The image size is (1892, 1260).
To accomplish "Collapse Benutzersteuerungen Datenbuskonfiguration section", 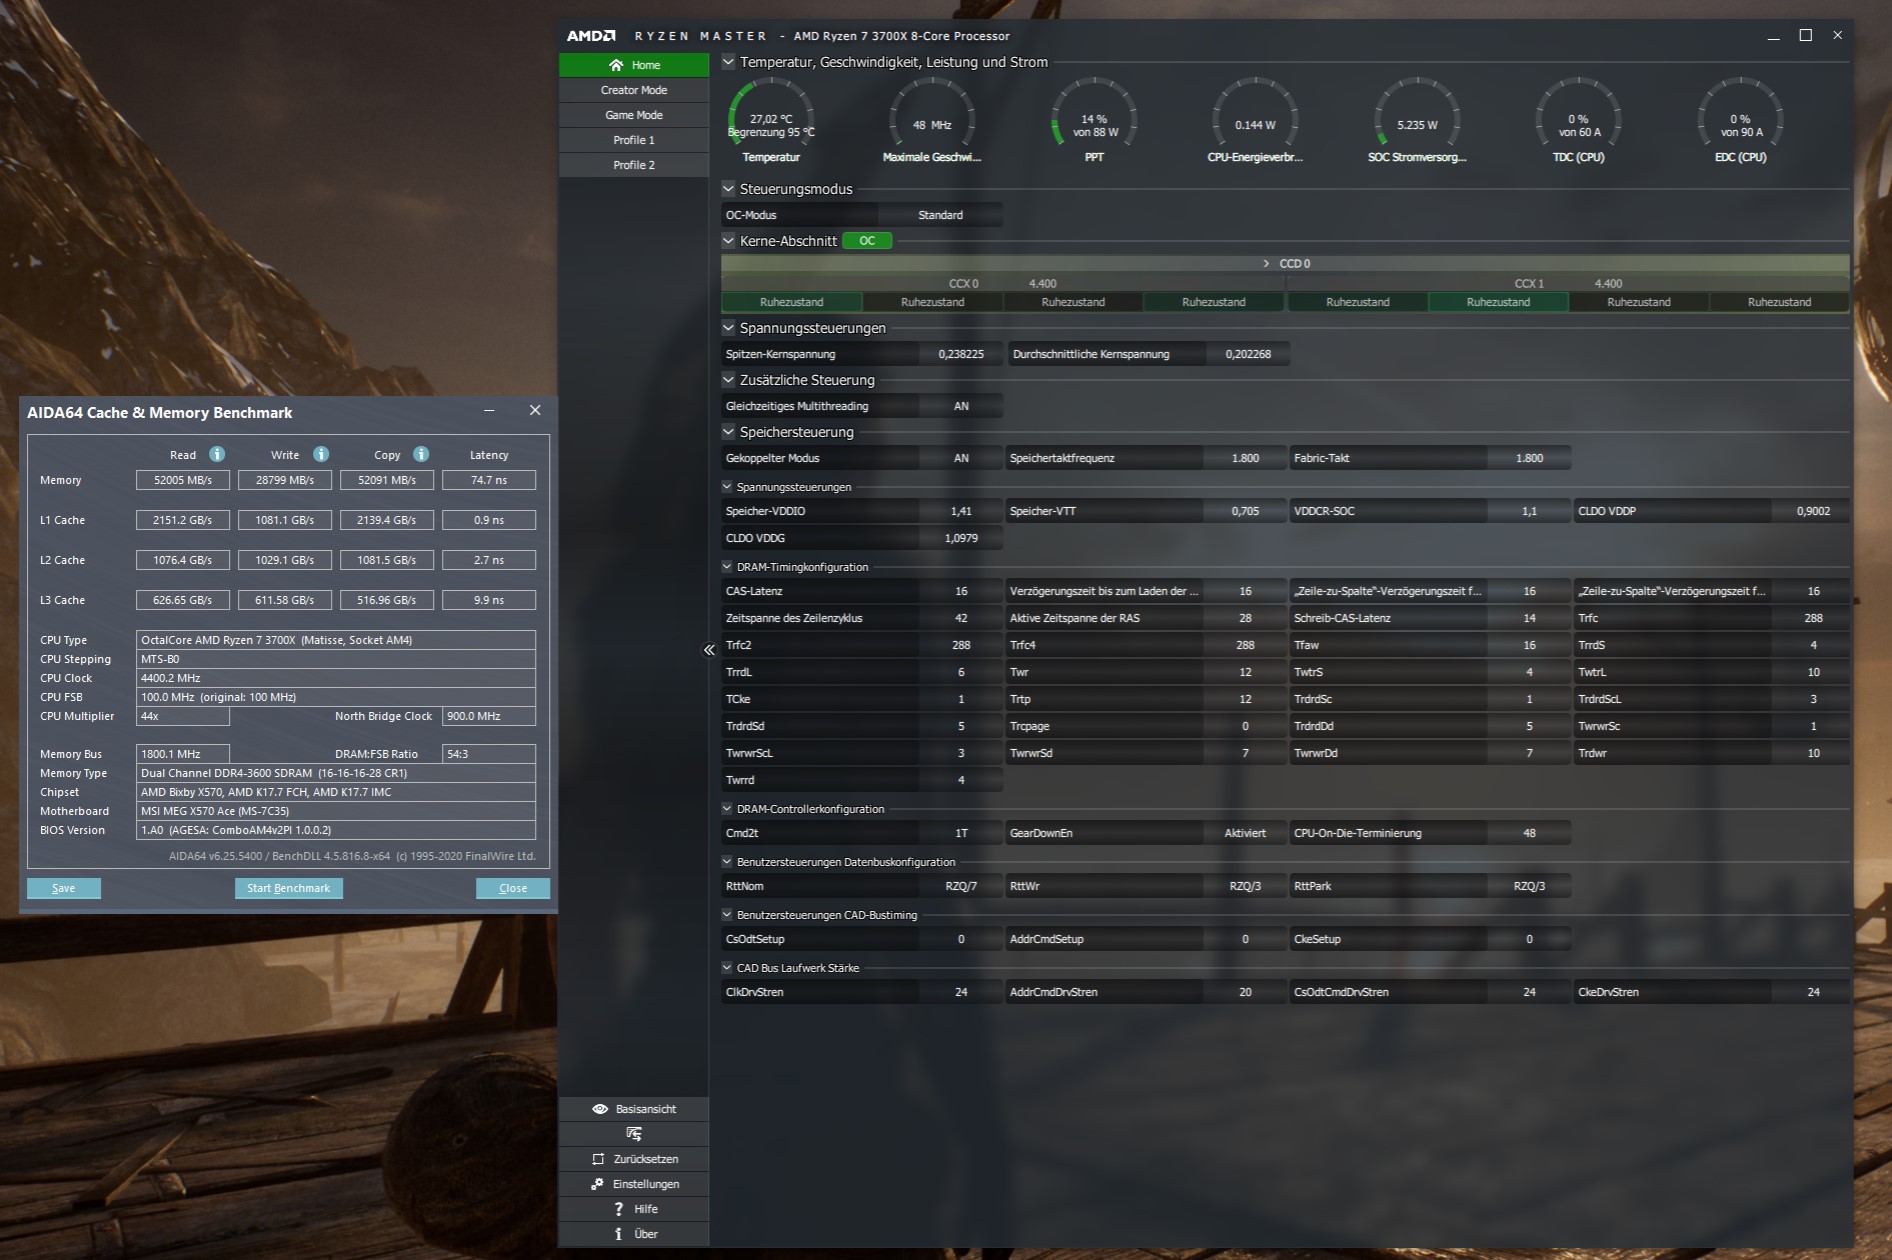I will click(727, 862).
